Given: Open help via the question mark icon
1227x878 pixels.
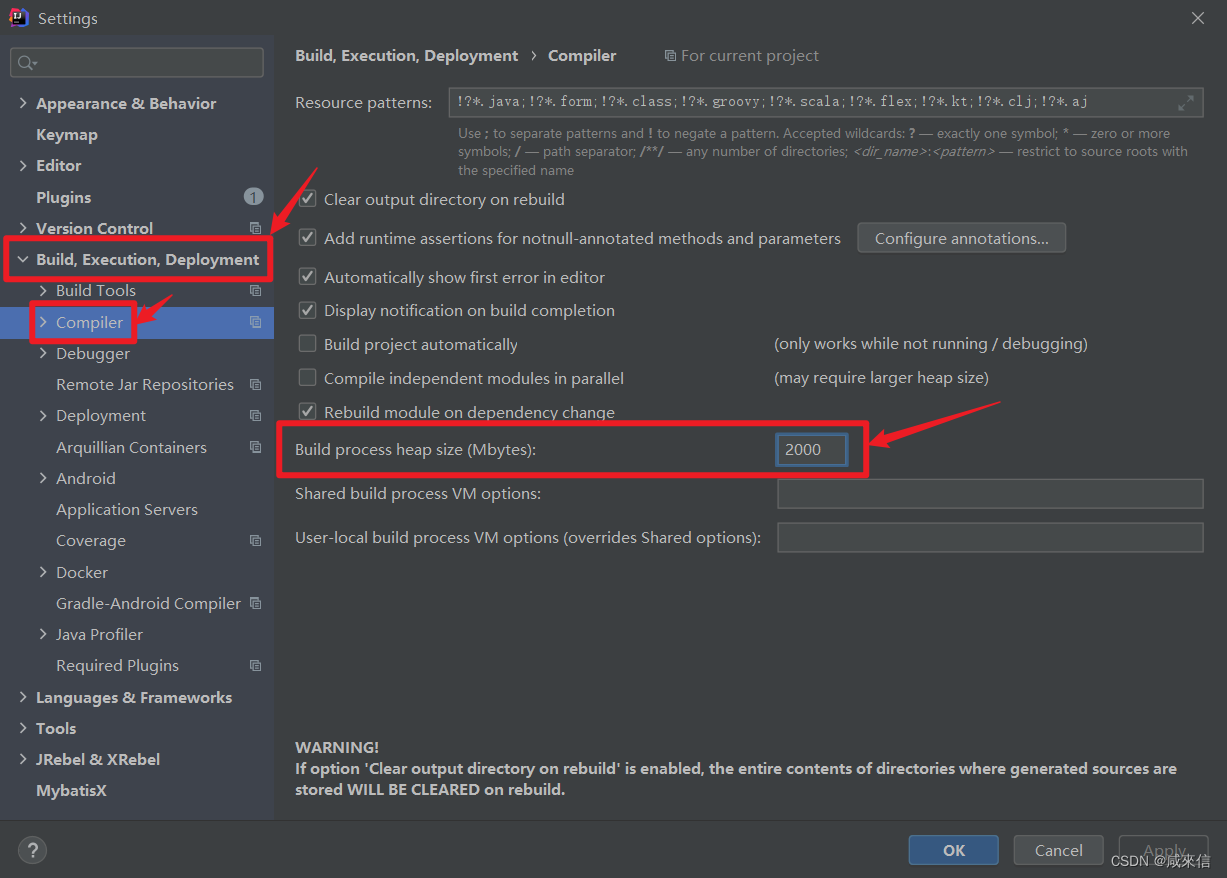Looking at the screenshot, I should pyautogui.click(x=32, y=850).
